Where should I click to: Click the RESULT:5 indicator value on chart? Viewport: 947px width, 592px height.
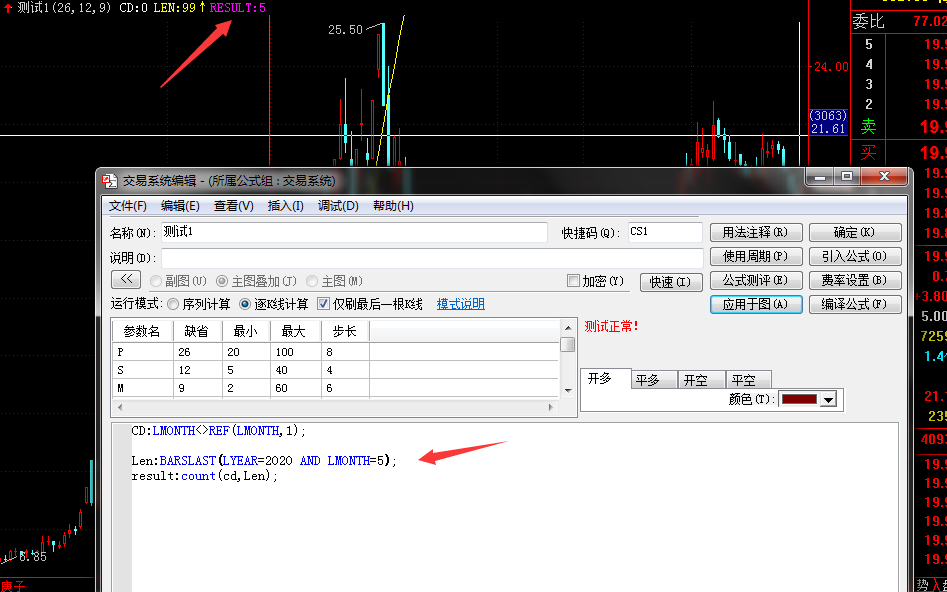coord(237,8)
